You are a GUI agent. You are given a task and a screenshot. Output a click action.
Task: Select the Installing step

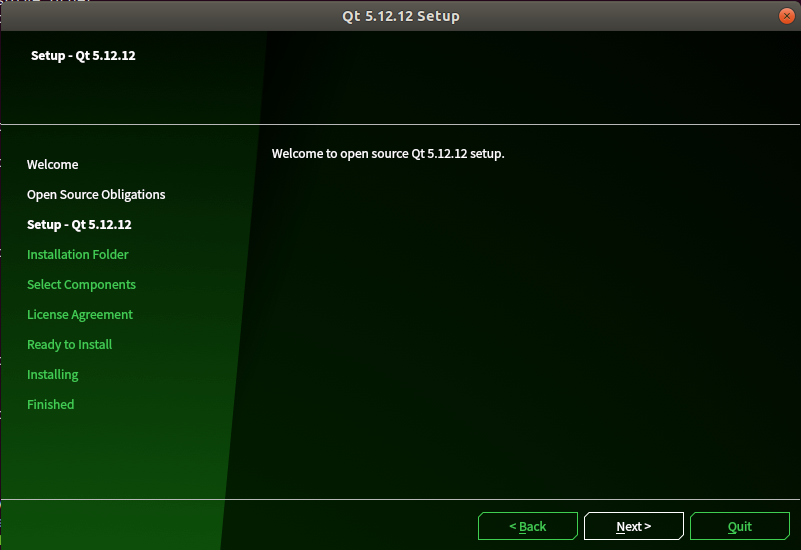53,375
